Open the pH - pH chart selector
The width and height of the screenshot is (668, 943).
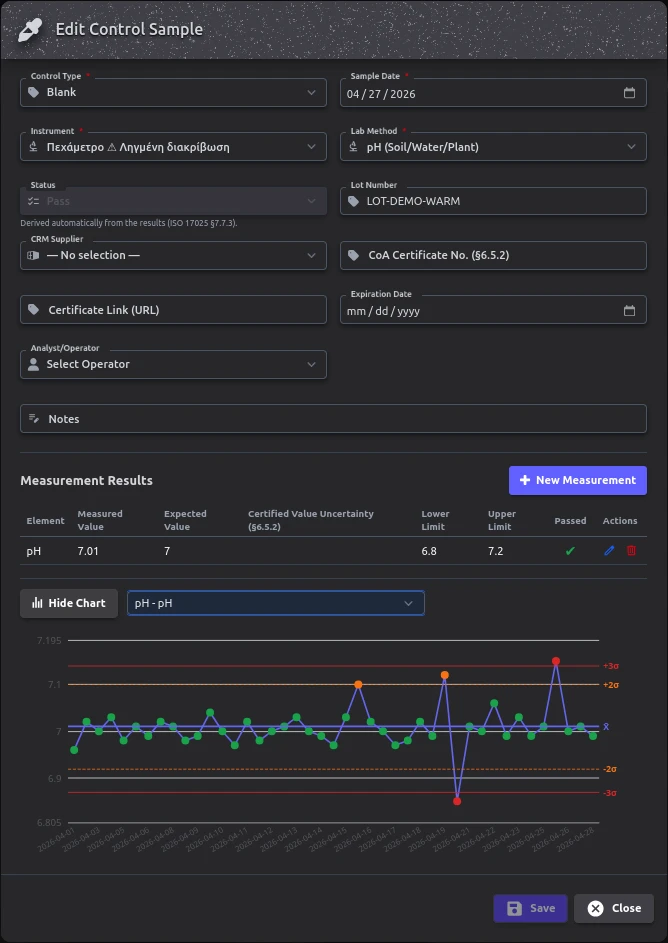click(276, 603)
